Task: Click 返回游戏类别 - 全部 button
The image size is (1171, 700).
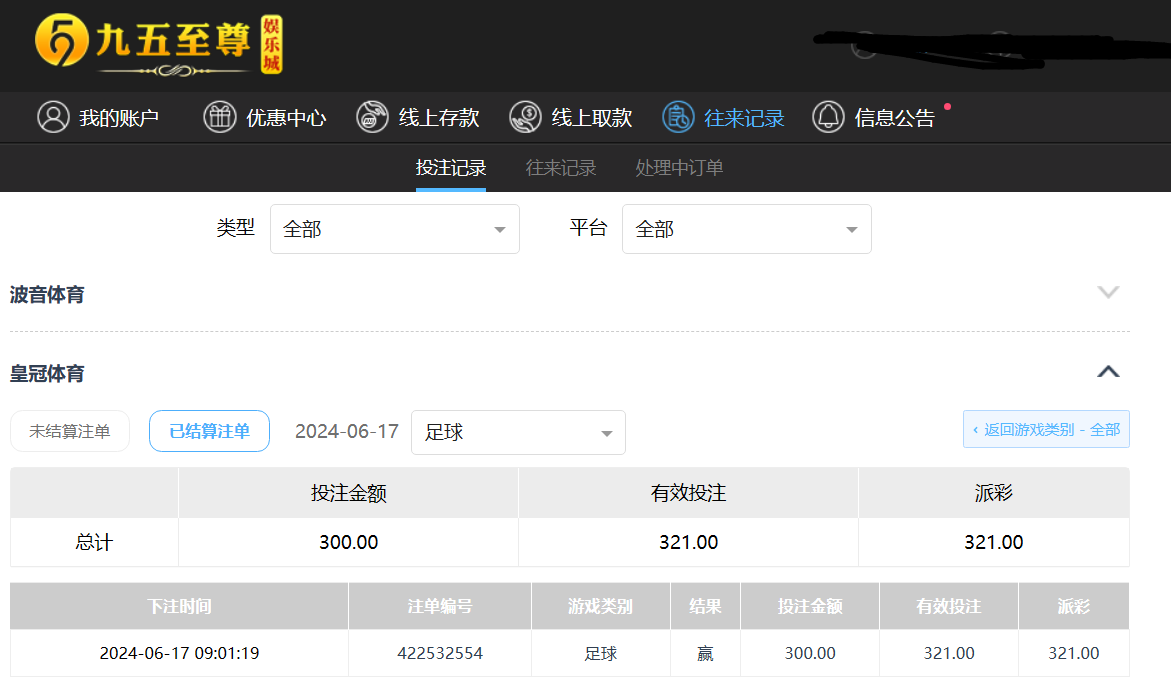Action: 1046,429
